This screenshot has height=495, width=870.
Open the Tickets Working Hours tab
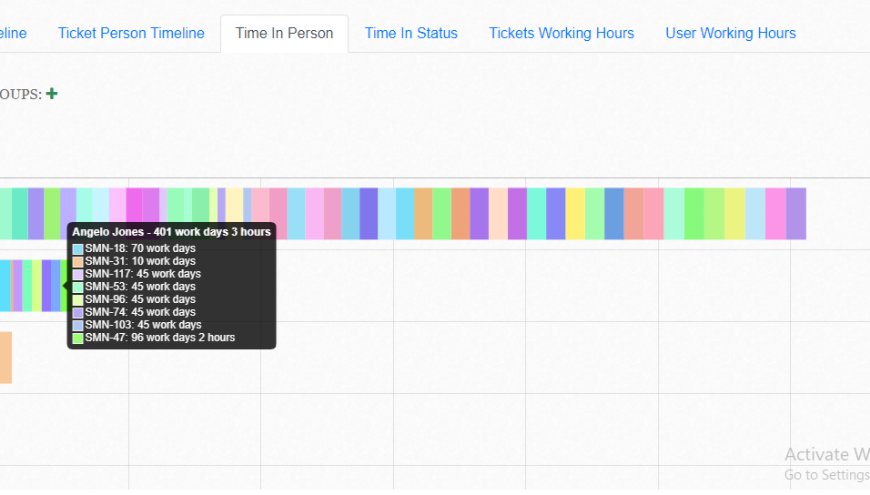tap(561, 33)
